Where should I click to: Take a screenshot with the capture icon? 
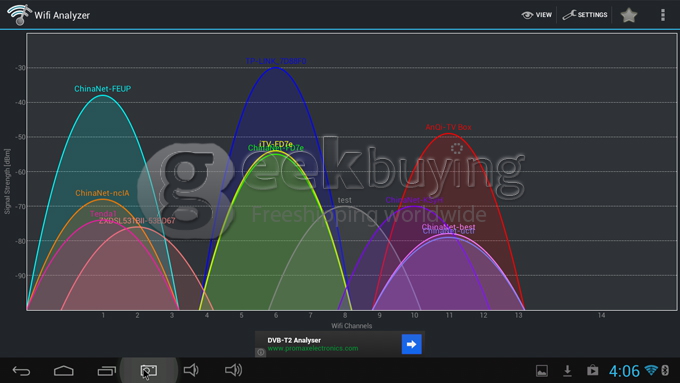[x=149, y=371]
